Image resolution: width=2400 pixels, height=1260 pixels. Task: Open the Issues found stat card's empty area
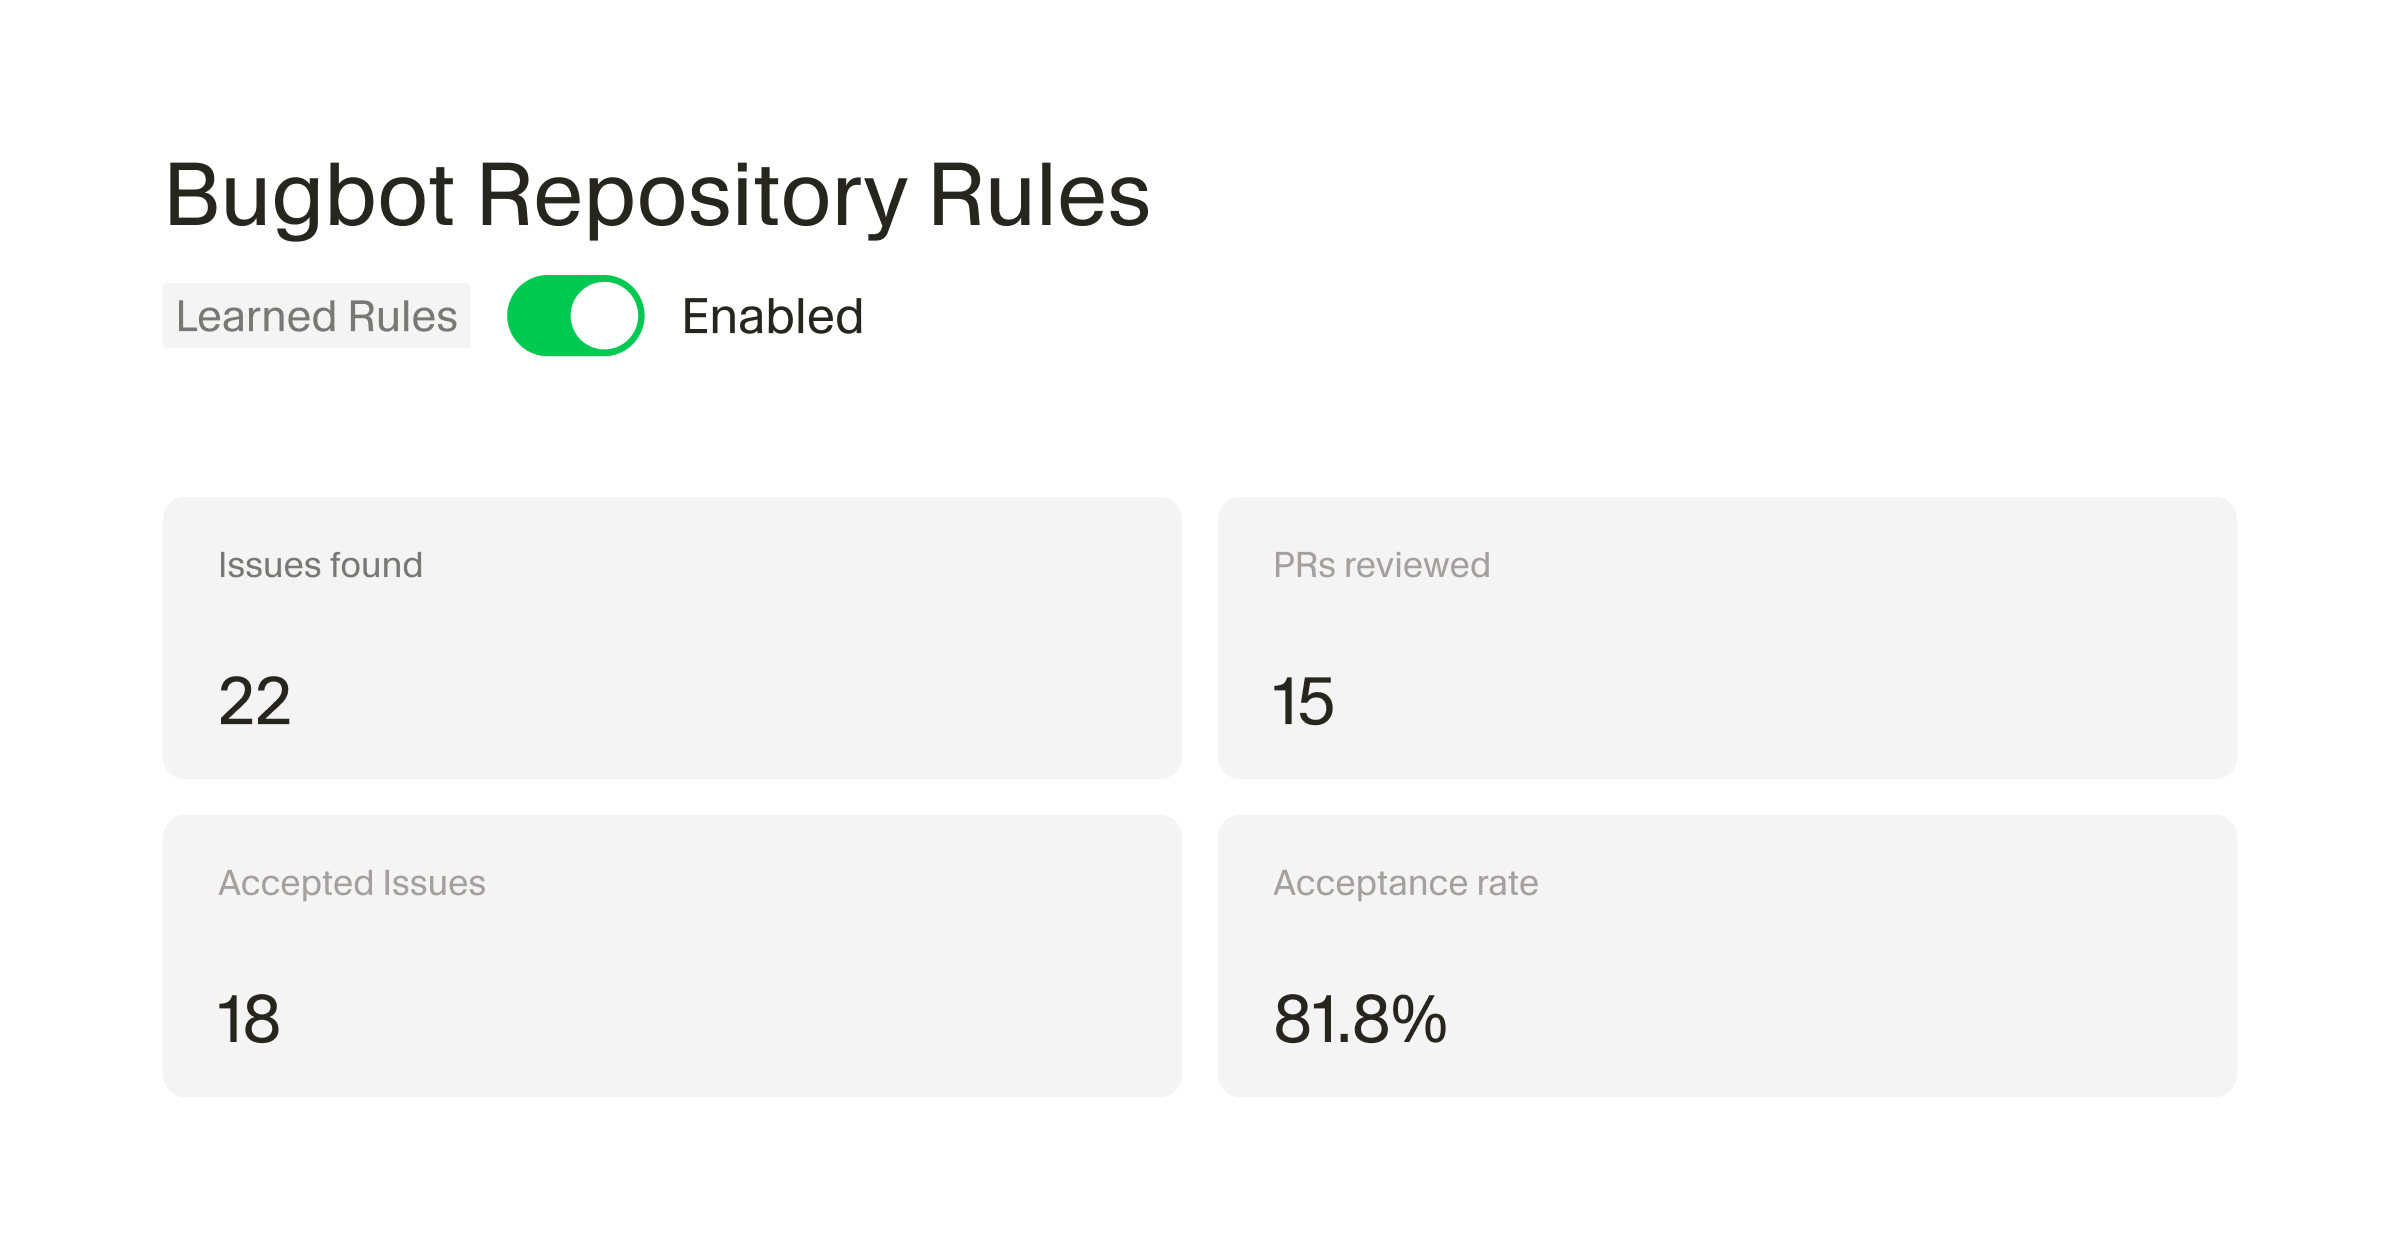[800, 640]
